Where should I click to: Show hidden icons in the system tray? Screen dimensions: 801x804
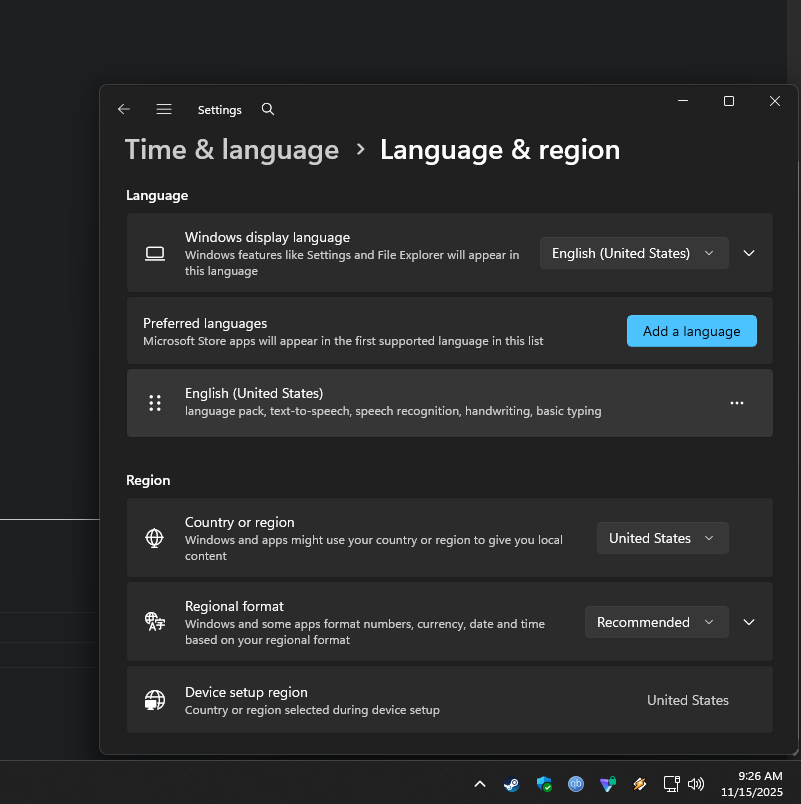click(479, 783)
